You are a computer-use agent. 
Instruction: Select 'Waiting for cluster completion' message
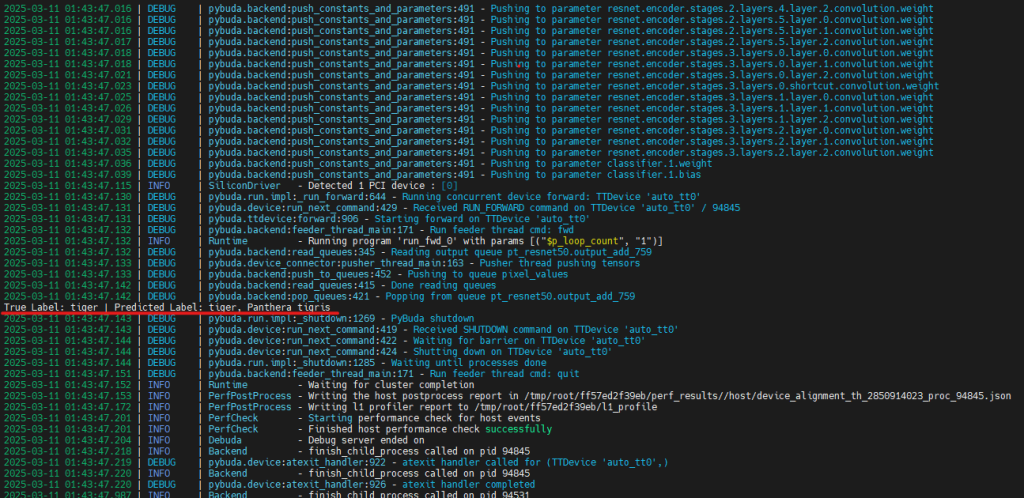click(391, 385)
